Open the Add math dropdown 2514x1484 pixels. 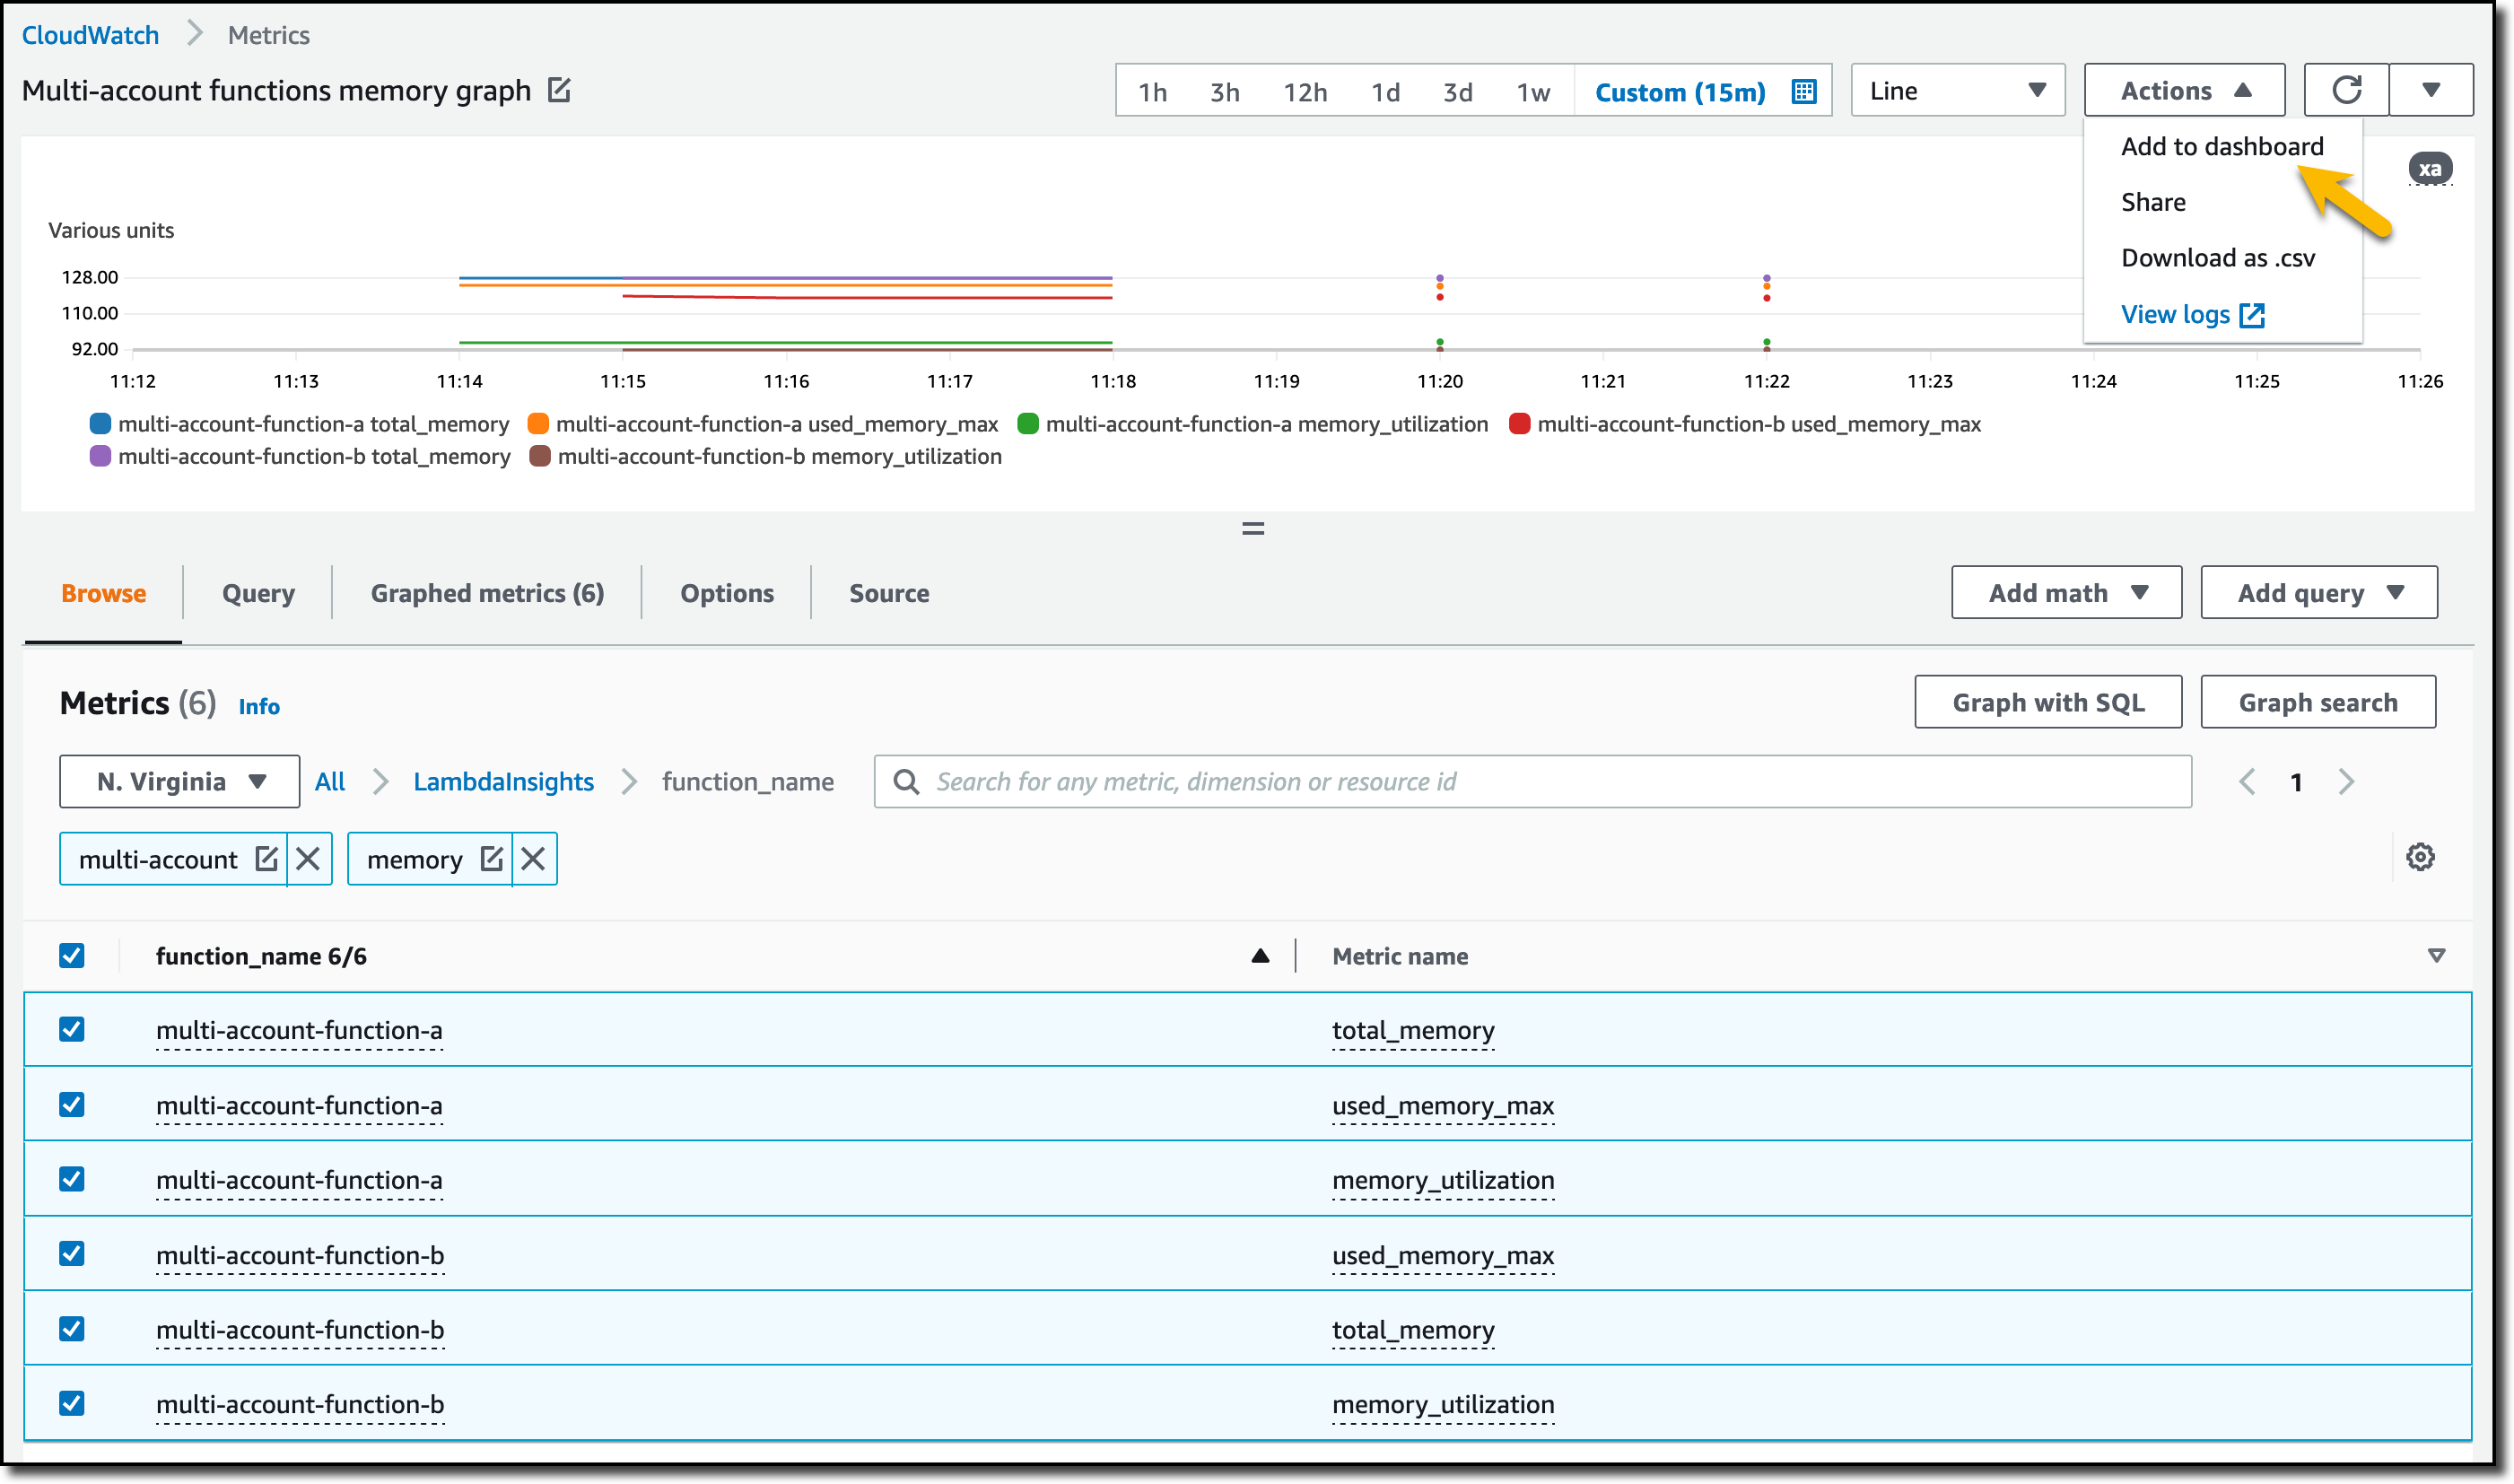tap(2066, 593)
